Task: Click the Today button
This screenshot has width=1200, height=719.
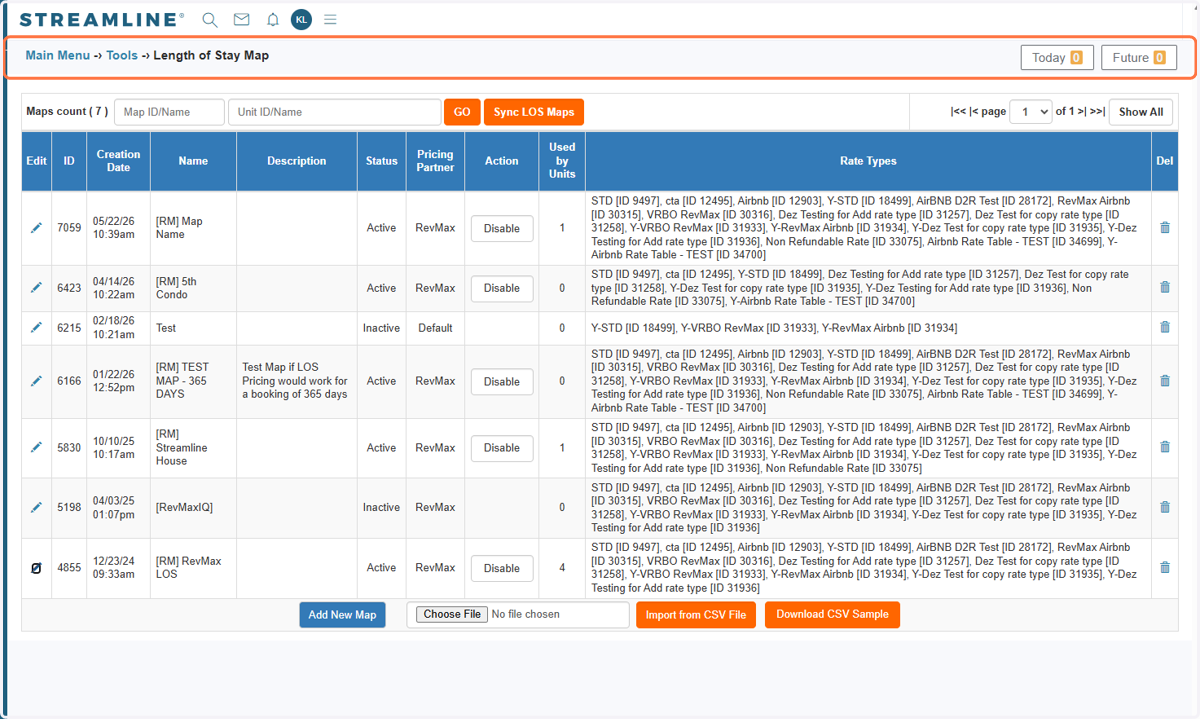Action: pyautogui.click(x=1057, y=58)
